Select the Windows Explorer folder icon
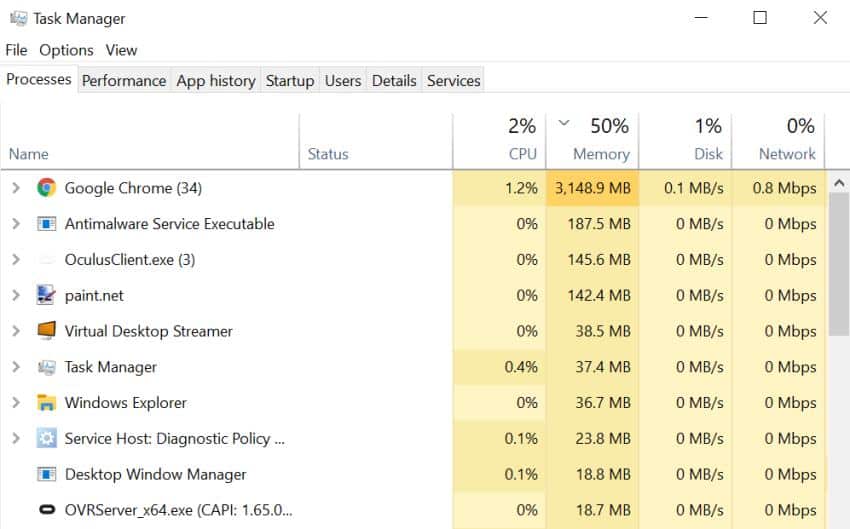The height and width of the screenshot is (529, 850). pos(47,402)
